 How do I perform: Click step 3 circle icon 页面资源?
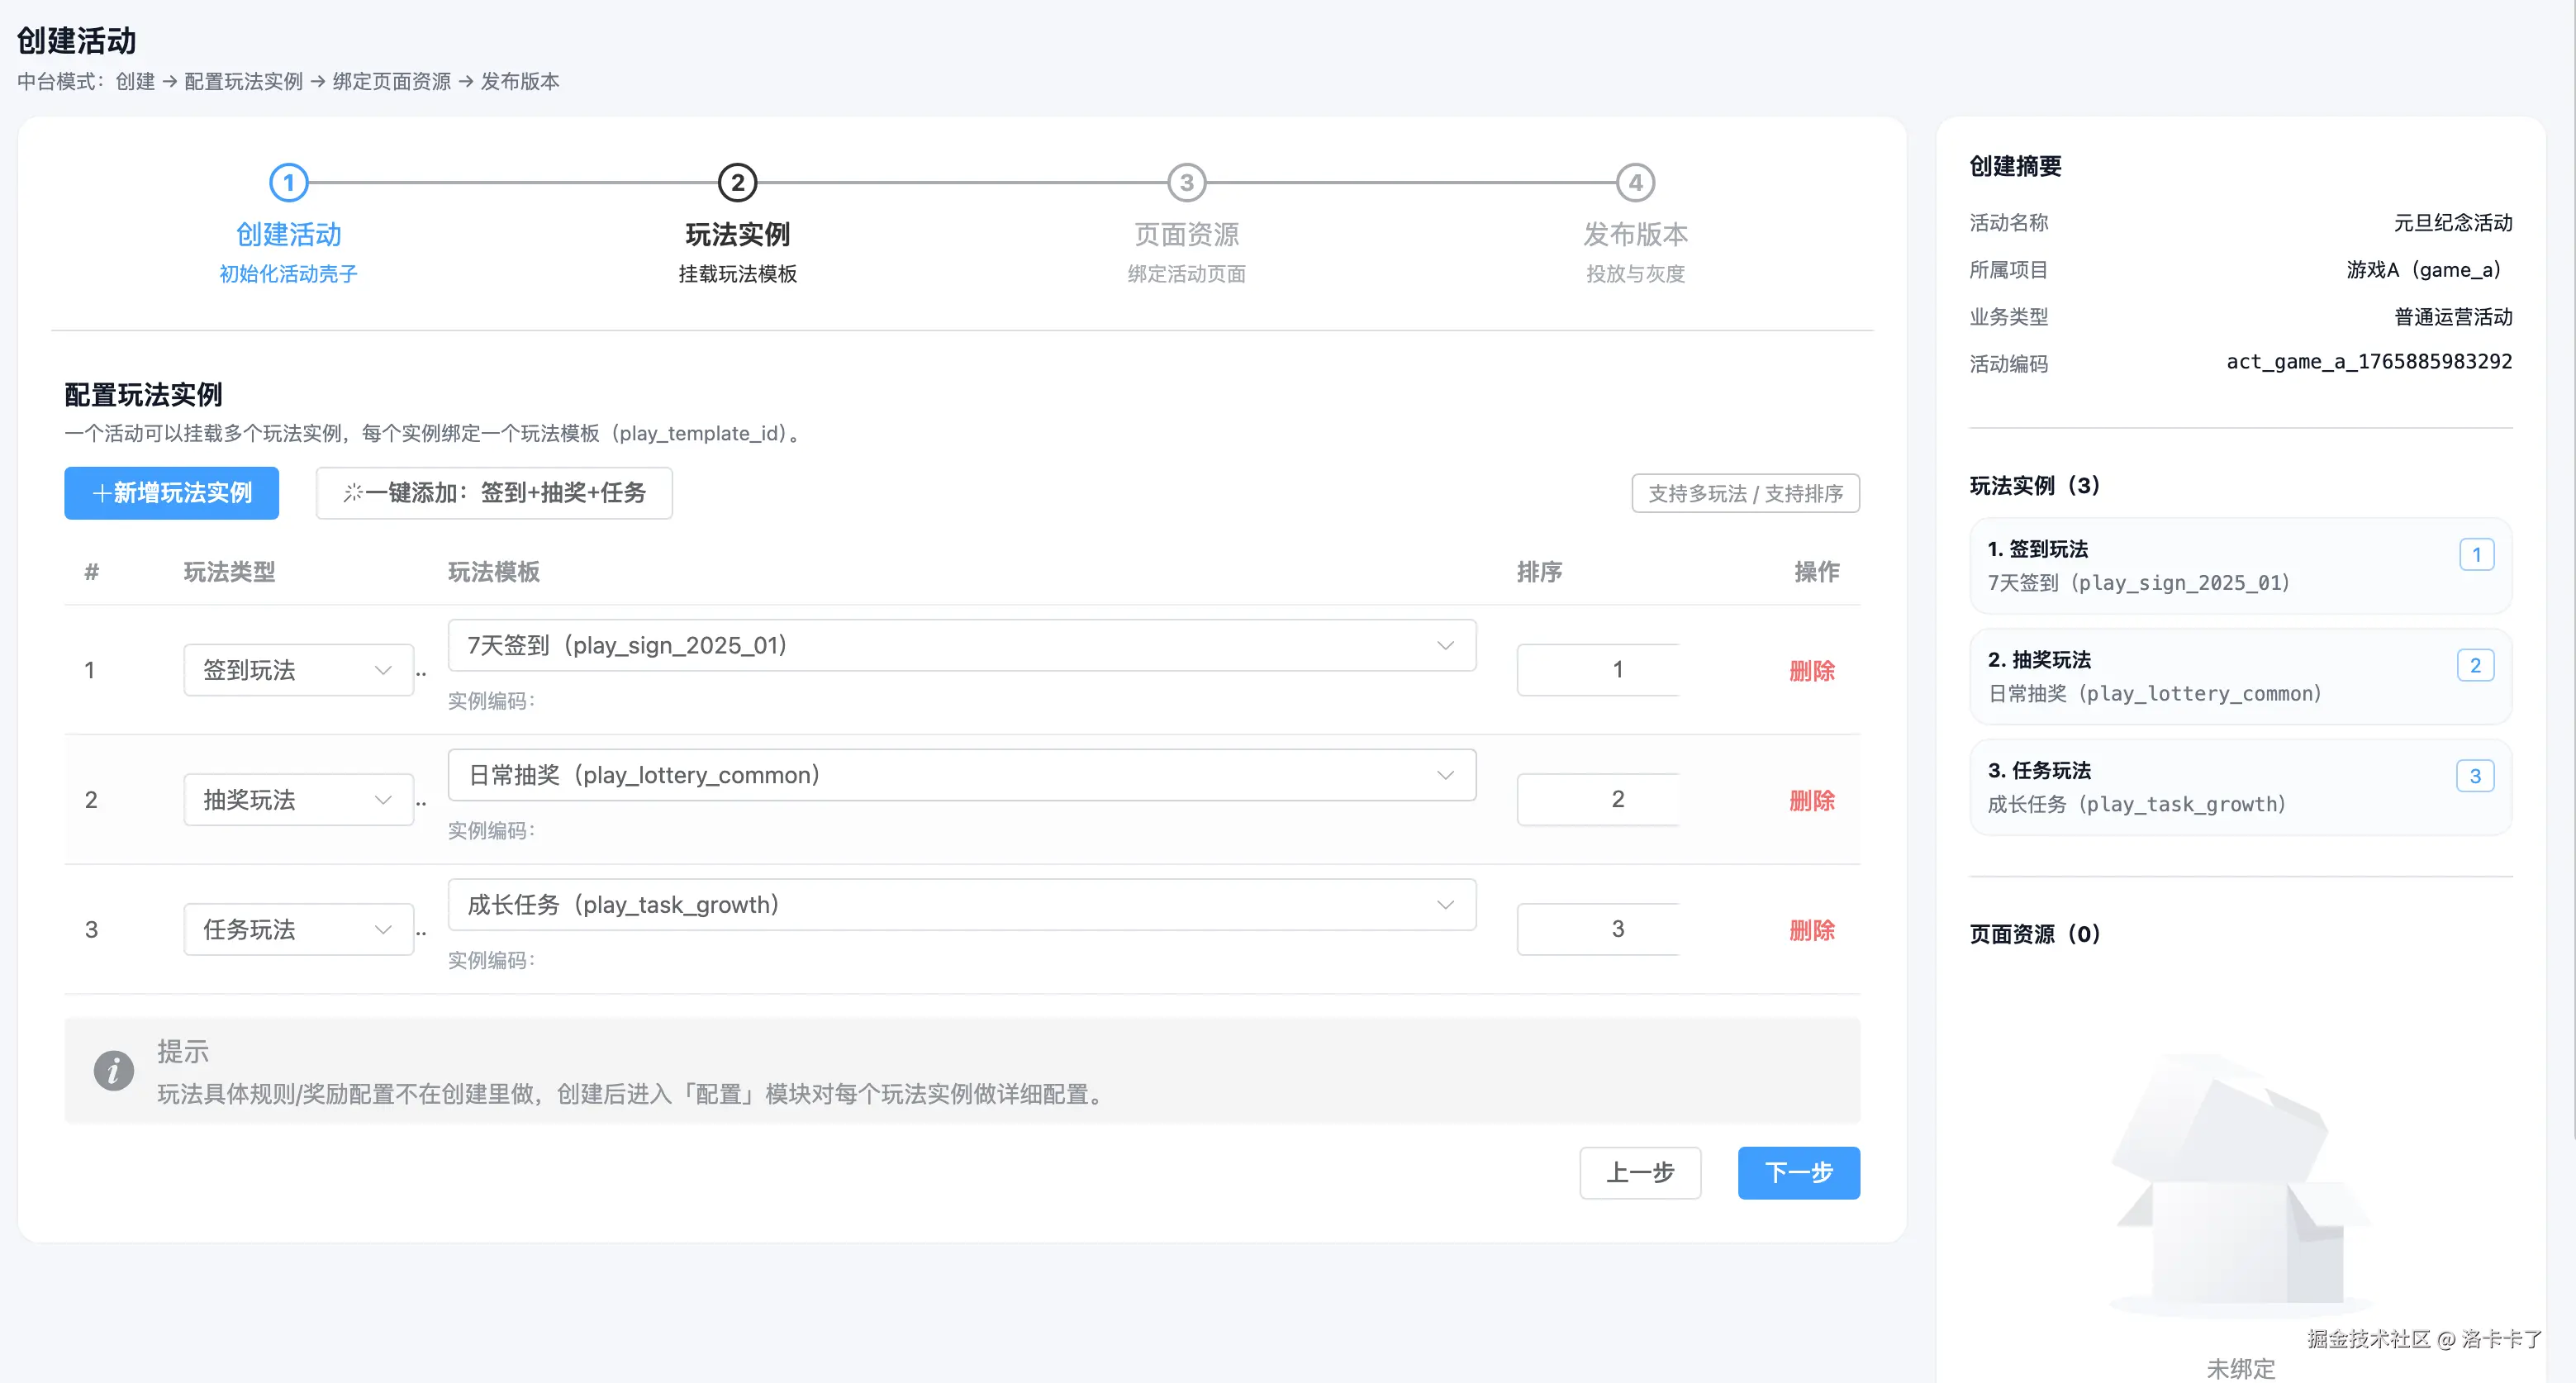point(1186,183)
